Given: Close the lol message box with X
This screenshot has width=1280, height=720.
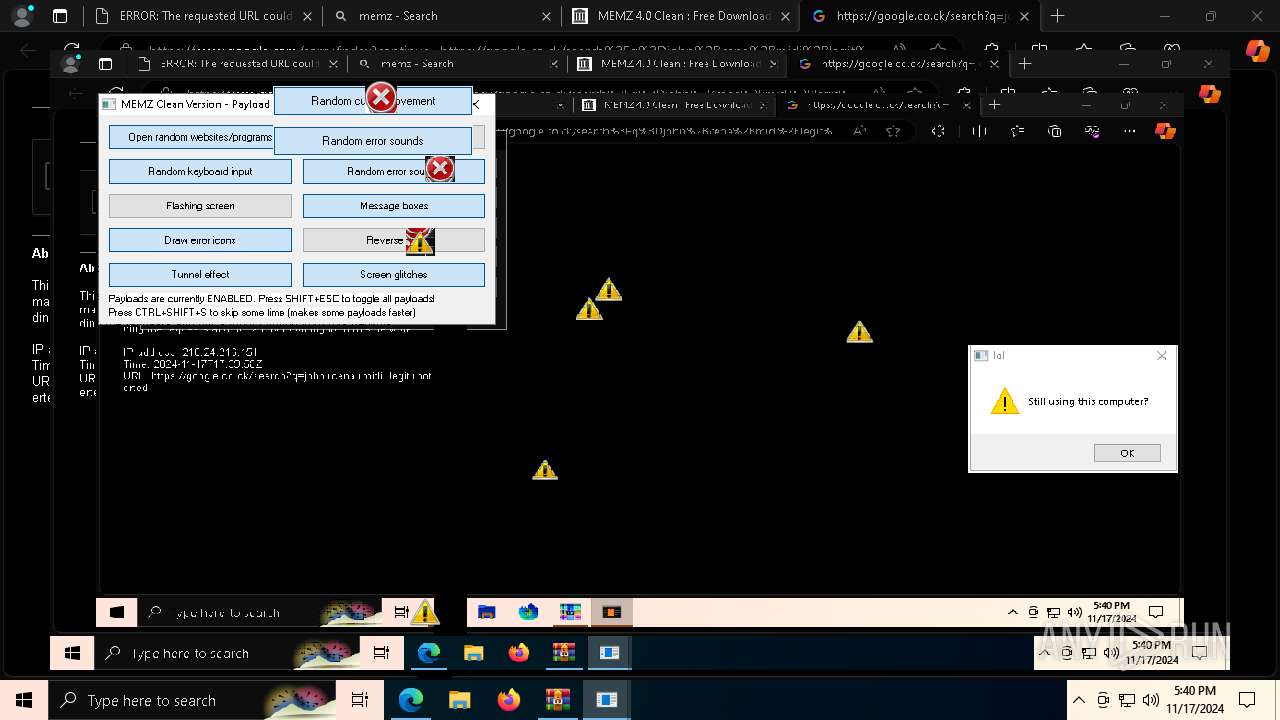Looking at the screenshot, I should click(1161, 355).
